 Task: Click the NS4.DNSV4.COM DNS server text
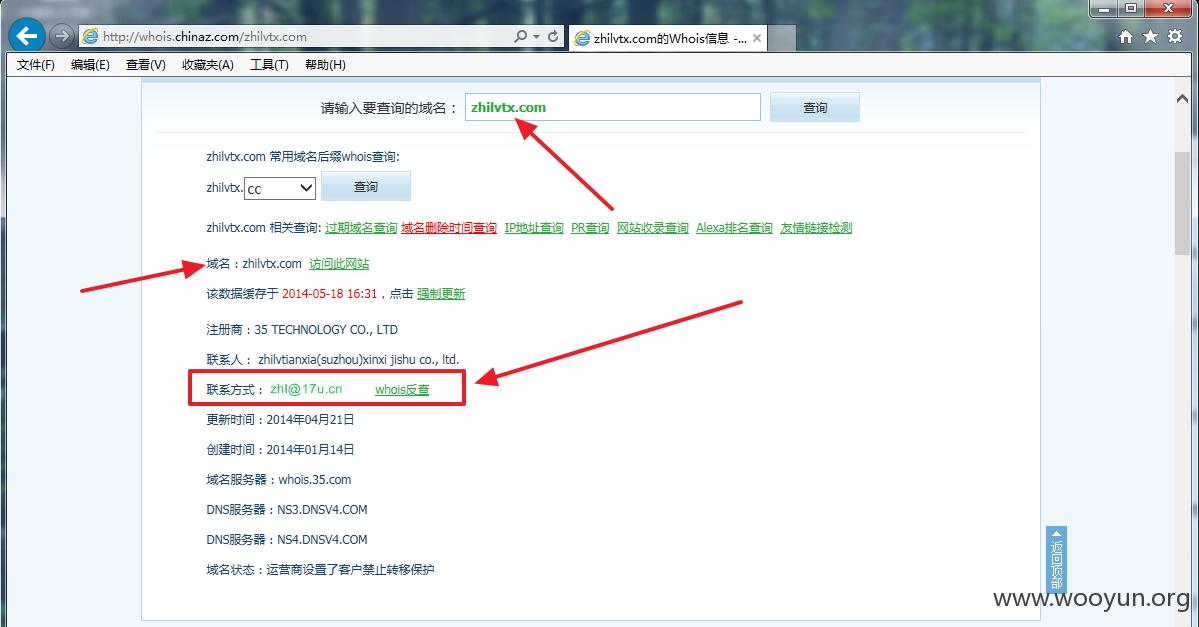coord(322,539)
